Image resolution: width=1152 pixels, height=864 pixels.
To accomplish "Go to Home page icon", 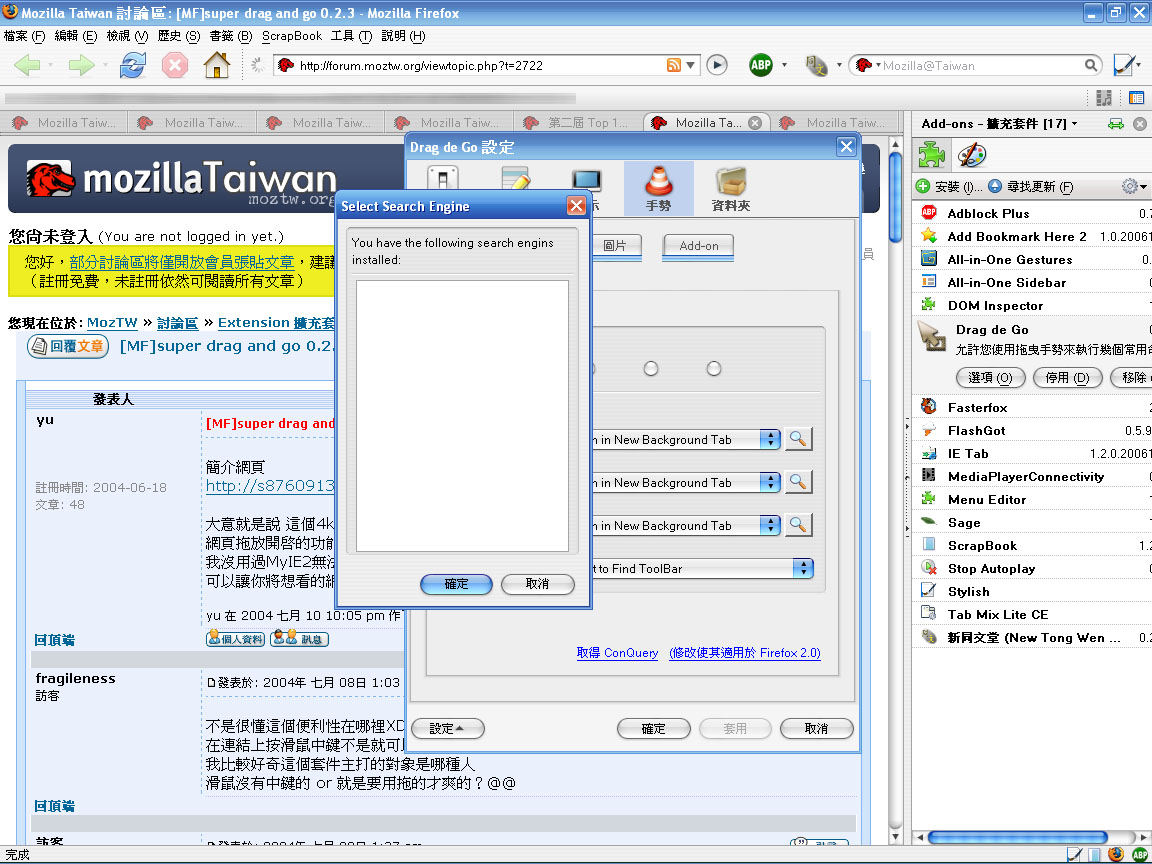I will click(x=217, y=65).
